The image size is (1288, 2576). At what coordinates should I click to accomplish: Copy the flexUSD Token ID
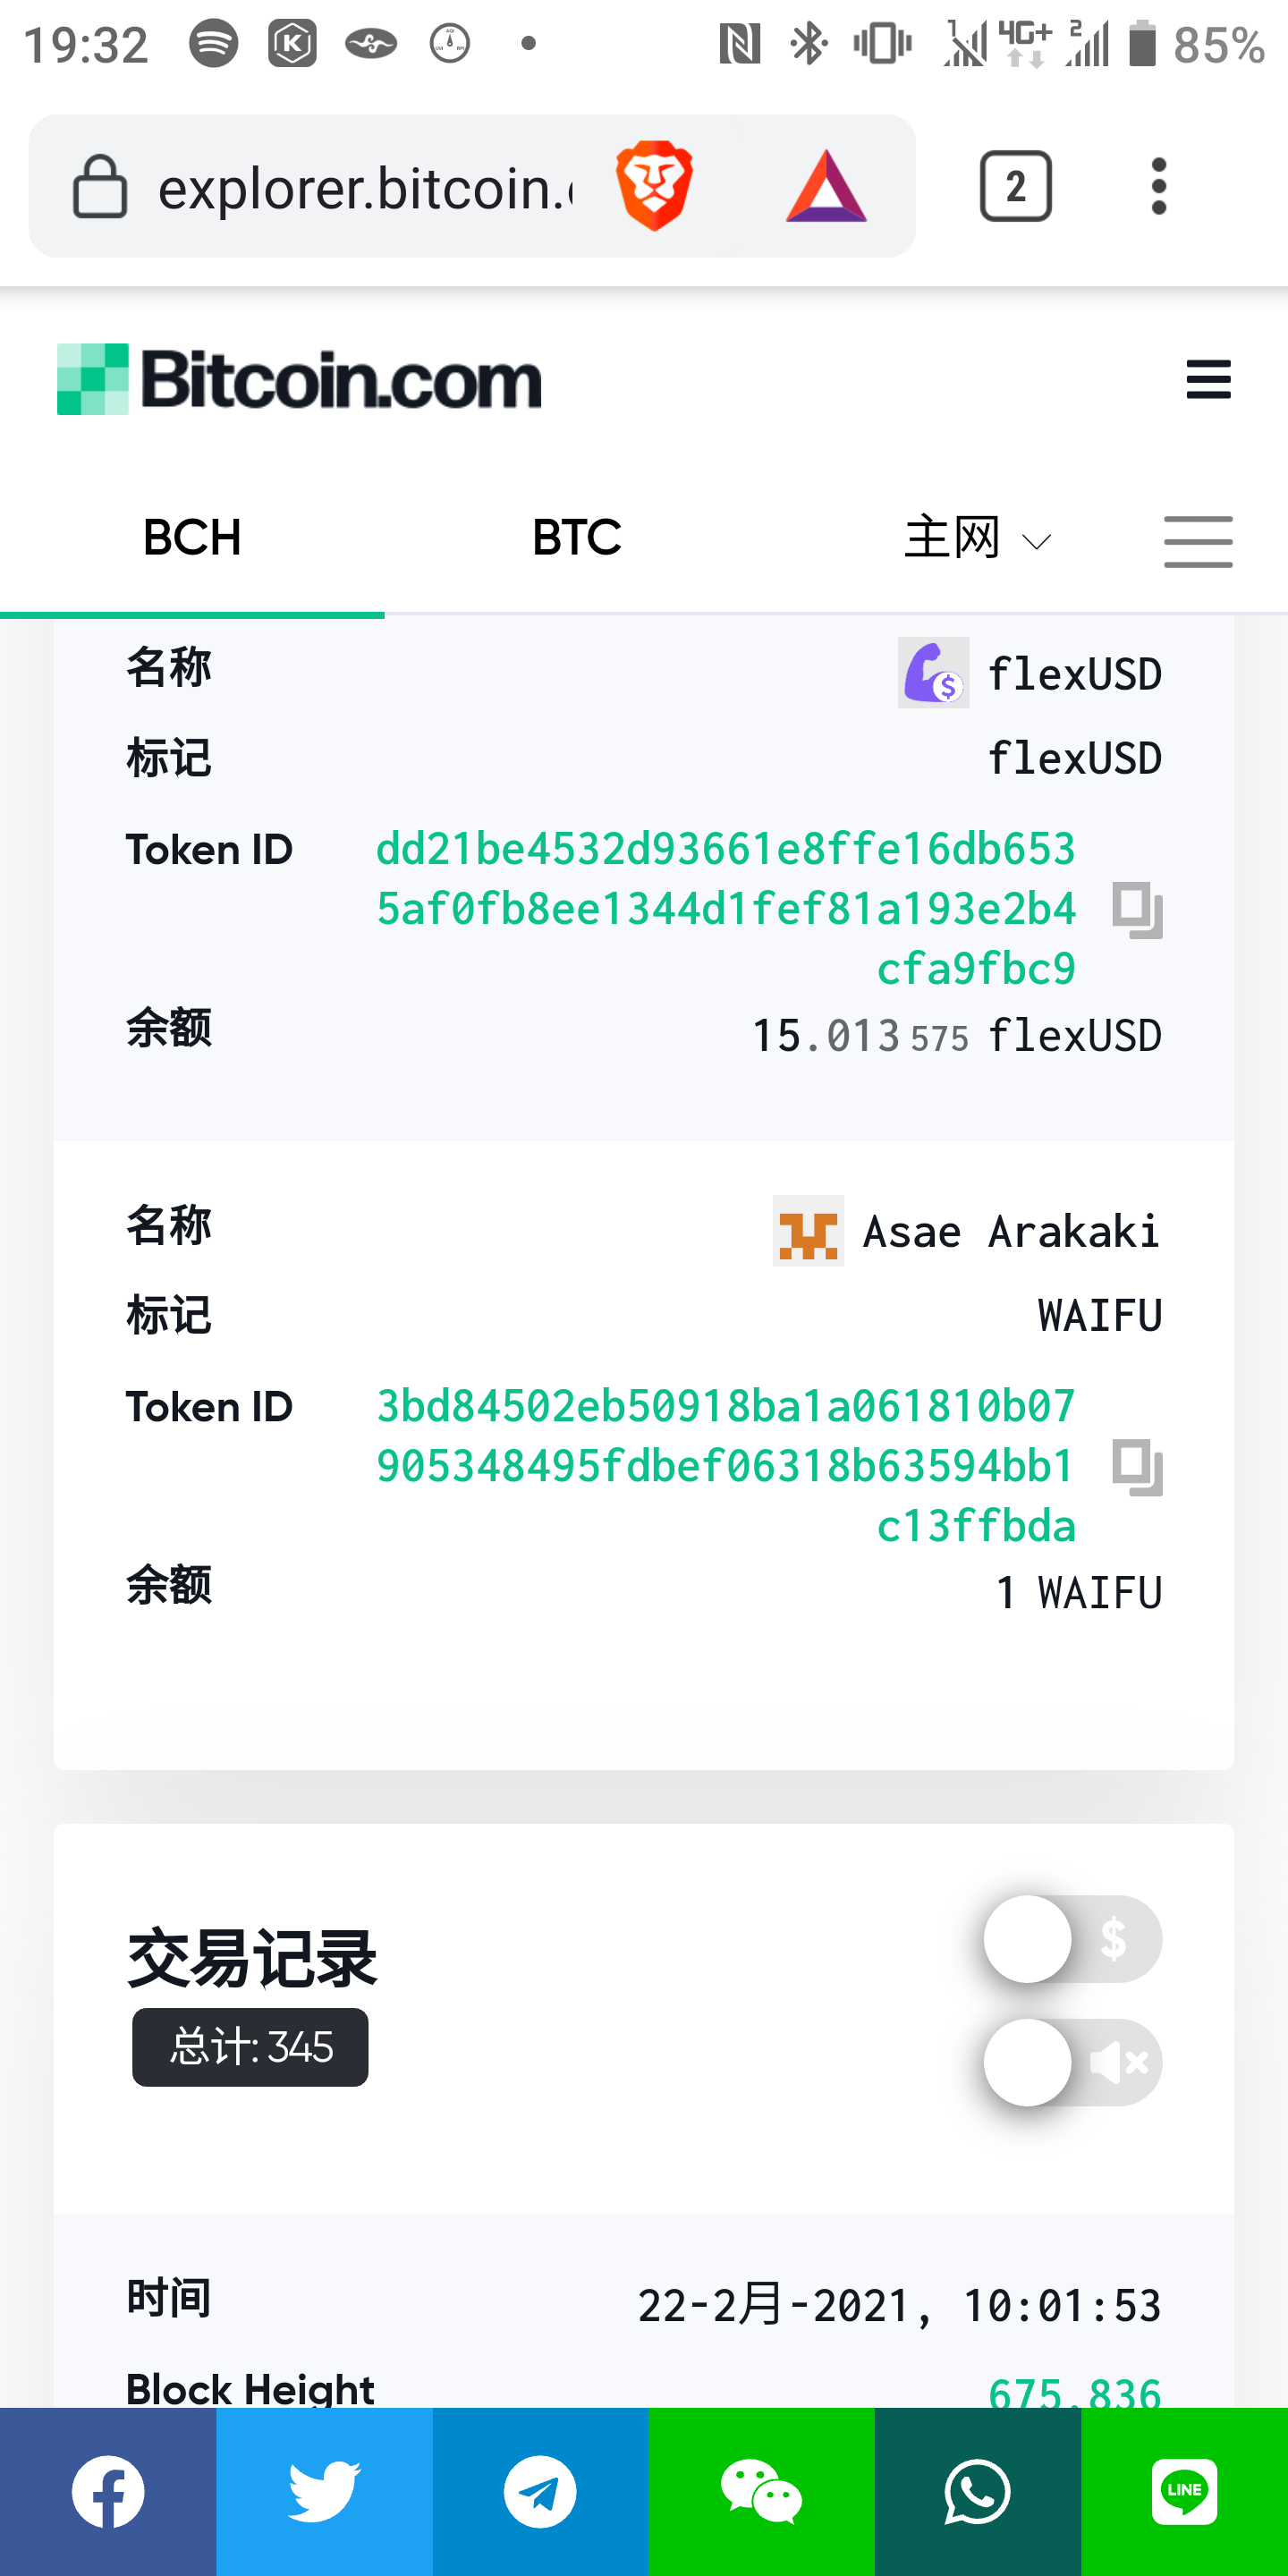pos(1138,910)
